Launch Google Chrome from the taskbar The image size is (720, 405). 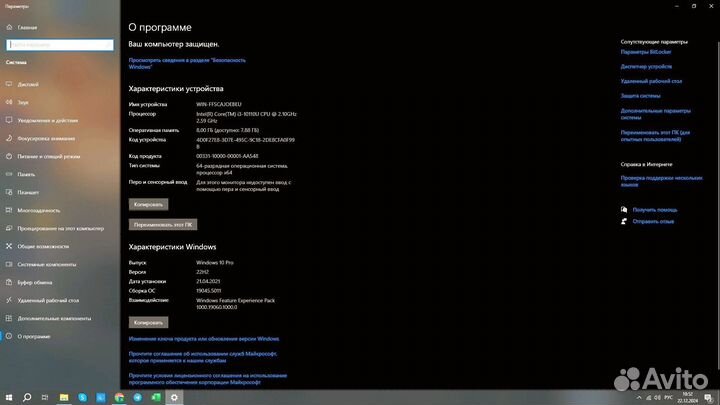tap(119, 397)
